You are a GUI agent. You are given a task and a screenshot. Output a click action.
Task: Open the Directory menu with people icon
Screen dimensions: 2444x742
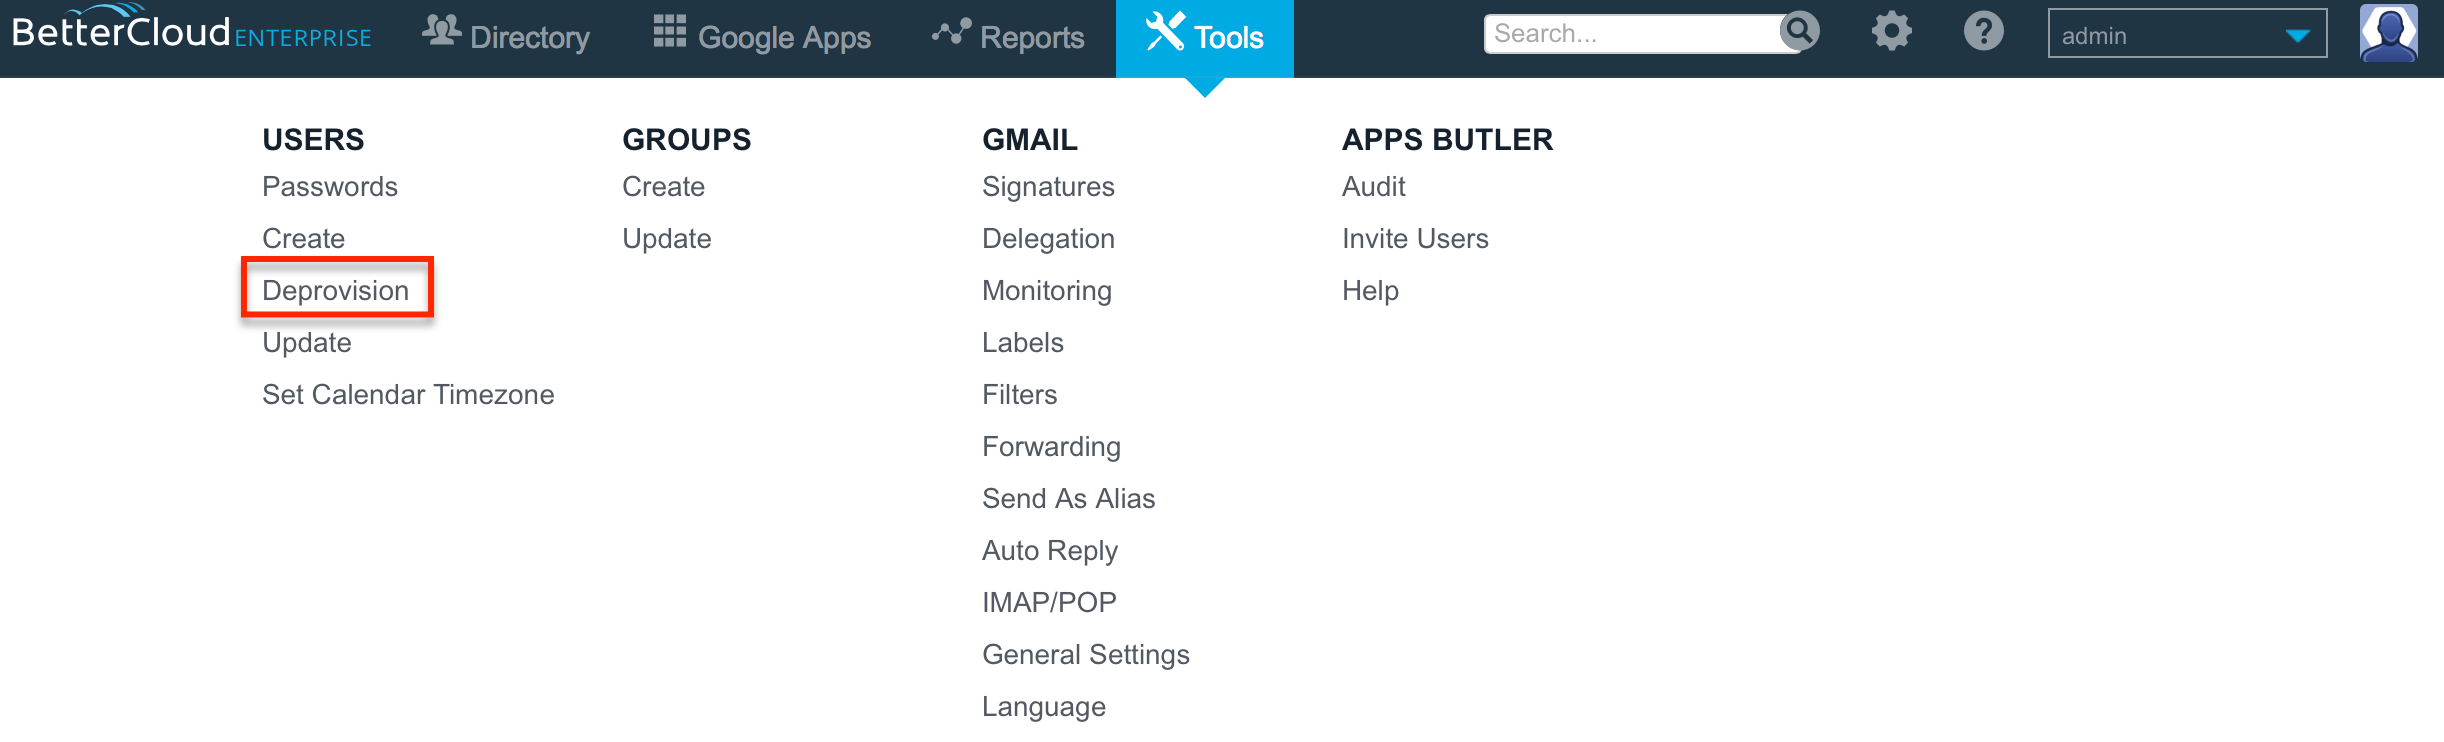pos(506,35)
